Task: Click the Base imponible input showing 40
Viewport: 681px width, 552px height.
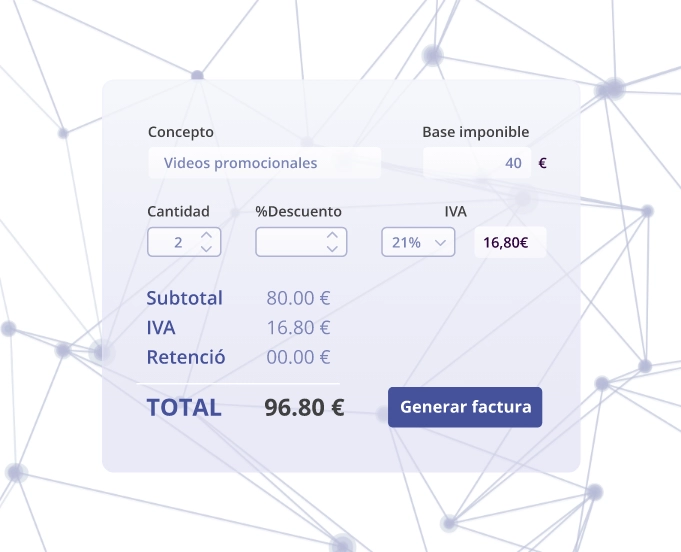Action: click(476, 163)
